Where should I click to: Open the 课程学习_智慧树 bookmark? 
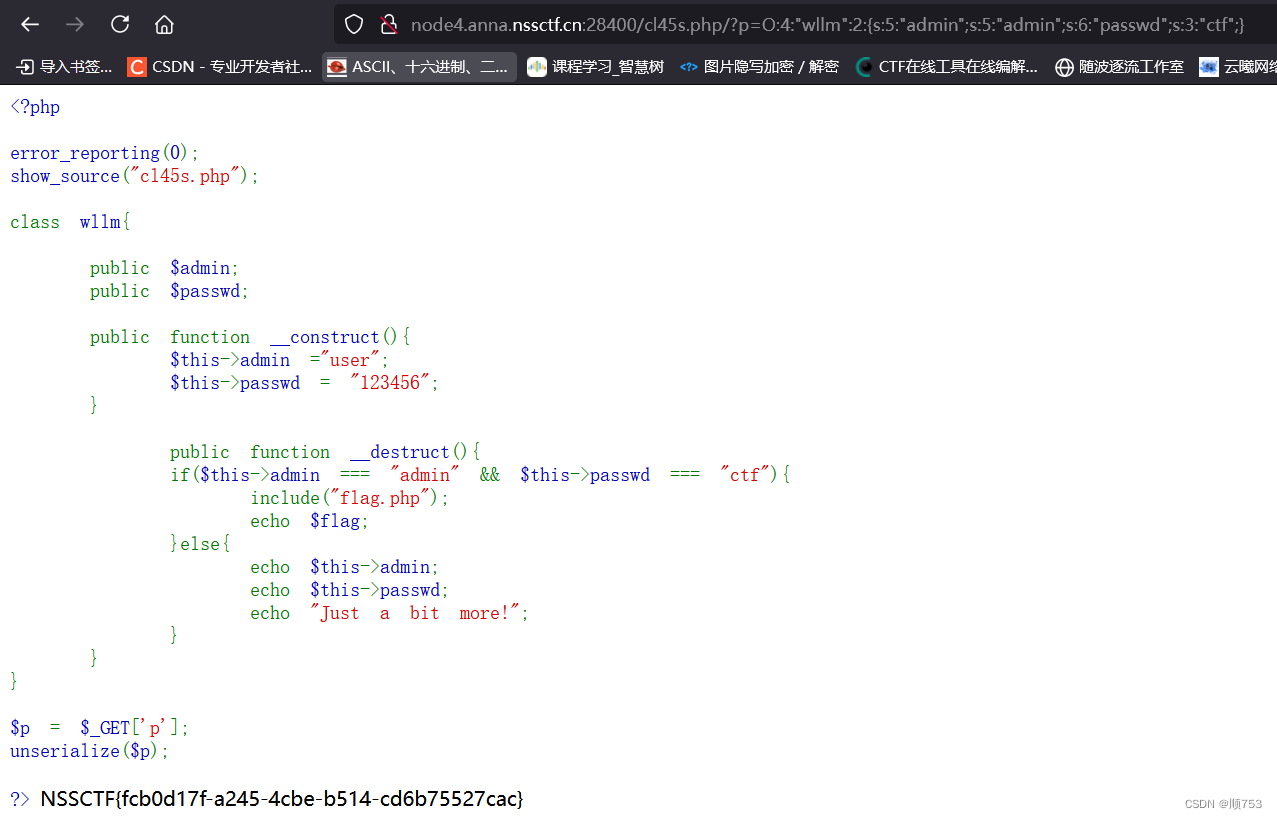coord(596,67)
